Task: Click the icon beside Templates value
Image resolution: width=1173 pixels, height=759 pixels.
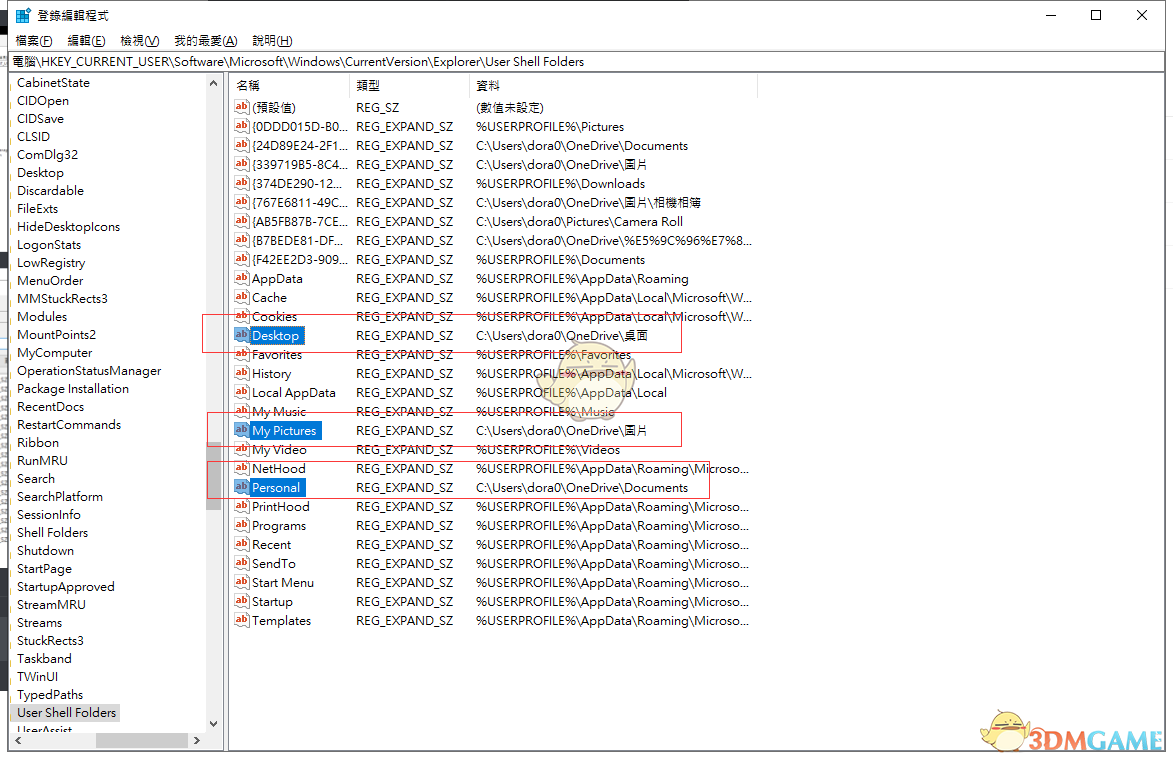Action: [x=241, y=620]
